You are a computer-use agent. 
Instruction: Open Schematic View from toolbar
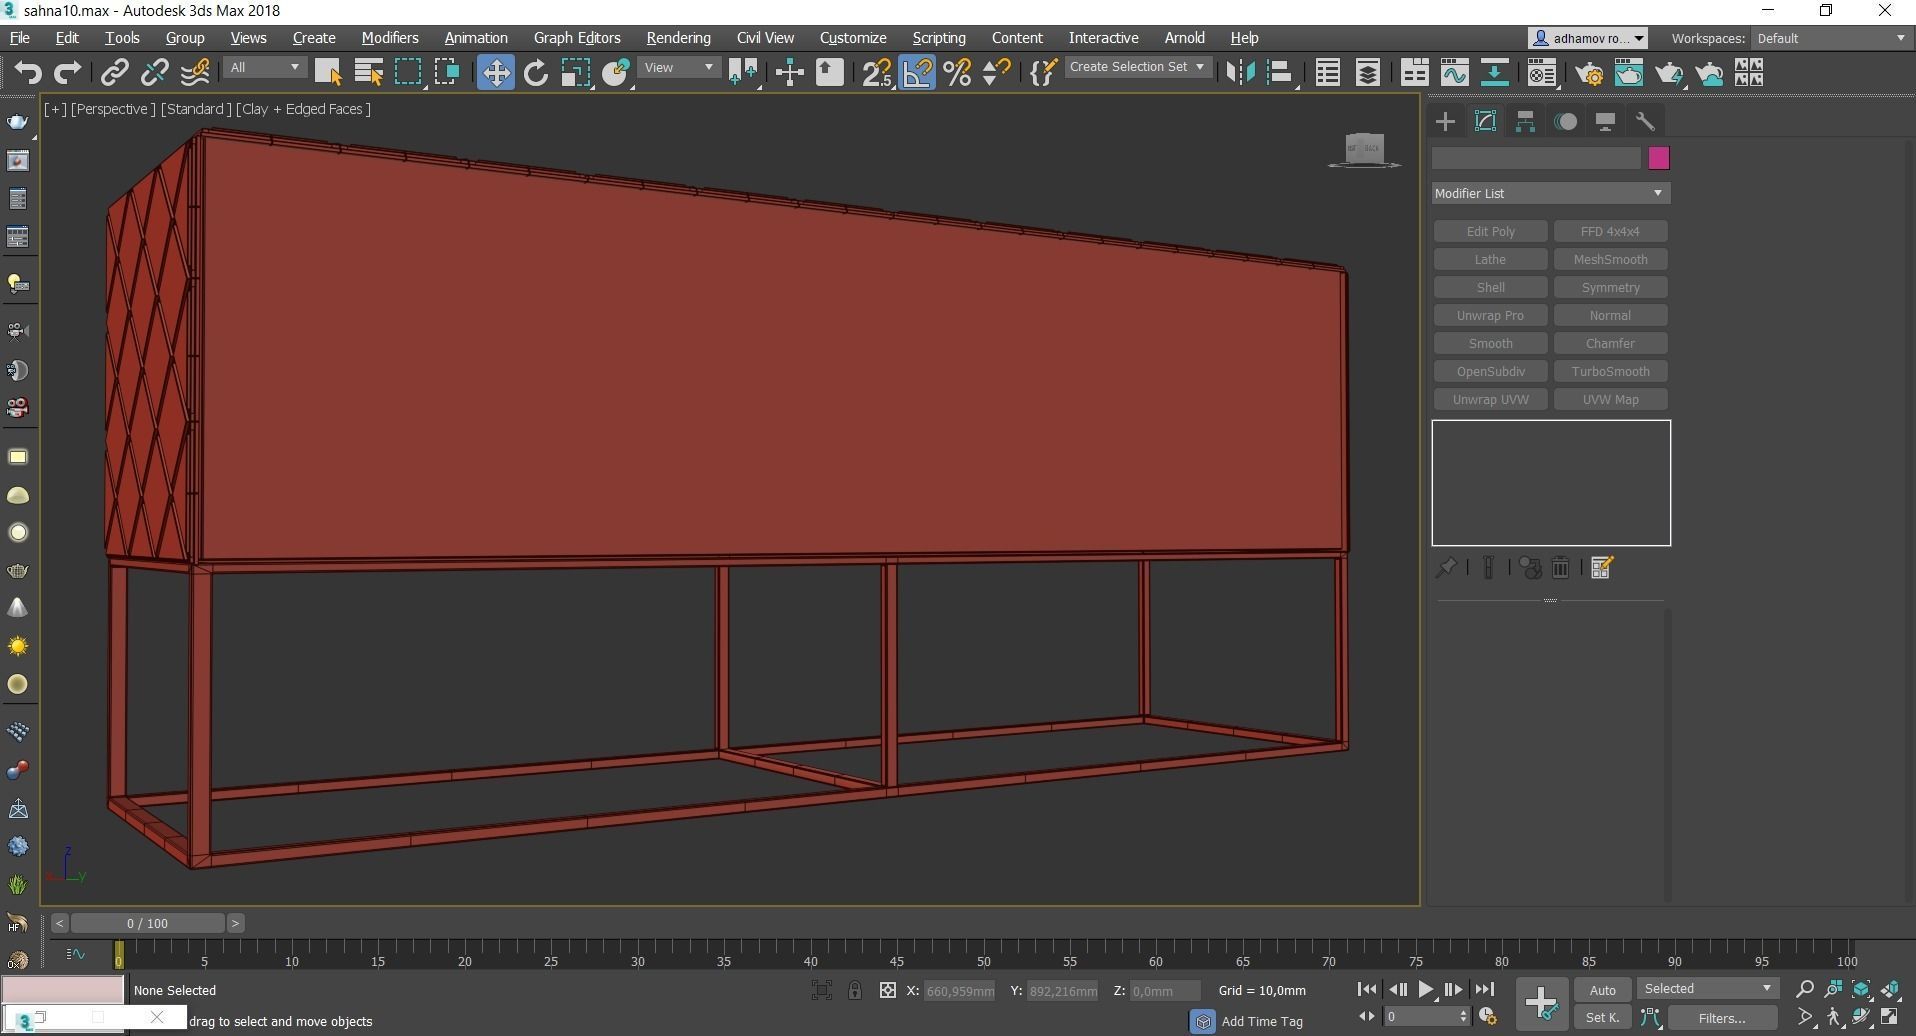point(1495,73)
